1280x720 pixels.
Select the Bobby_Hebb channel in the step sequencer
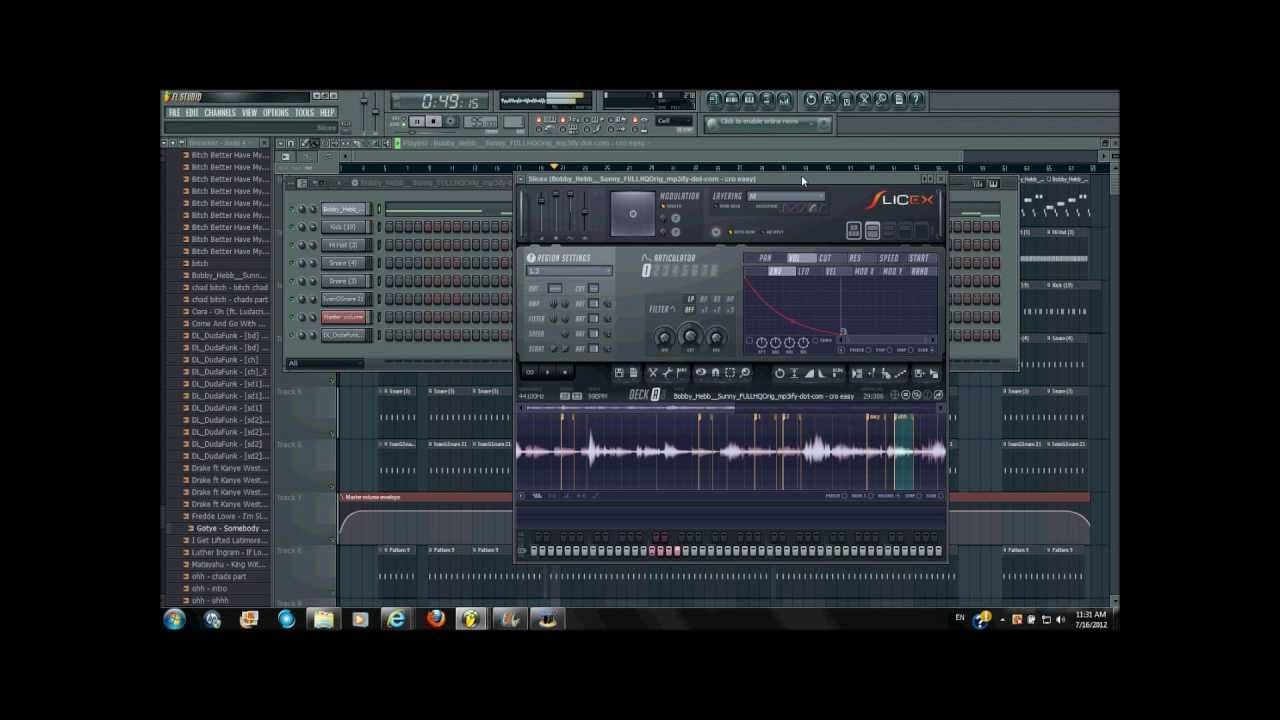[343, 209]
